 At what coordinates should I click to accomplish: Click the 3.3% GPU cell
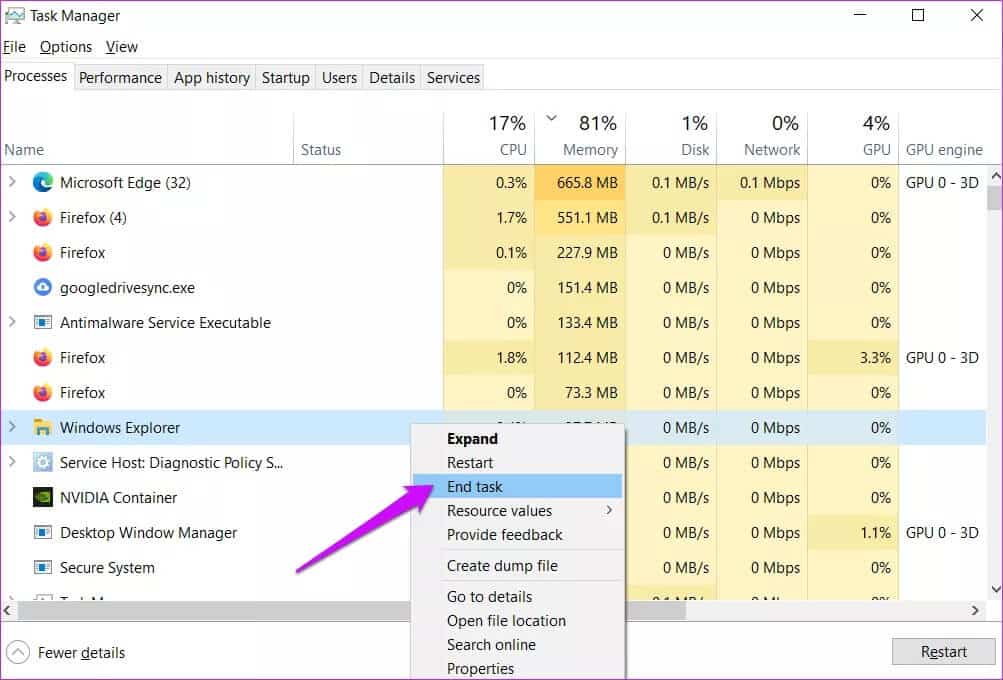tap(853, 358)
